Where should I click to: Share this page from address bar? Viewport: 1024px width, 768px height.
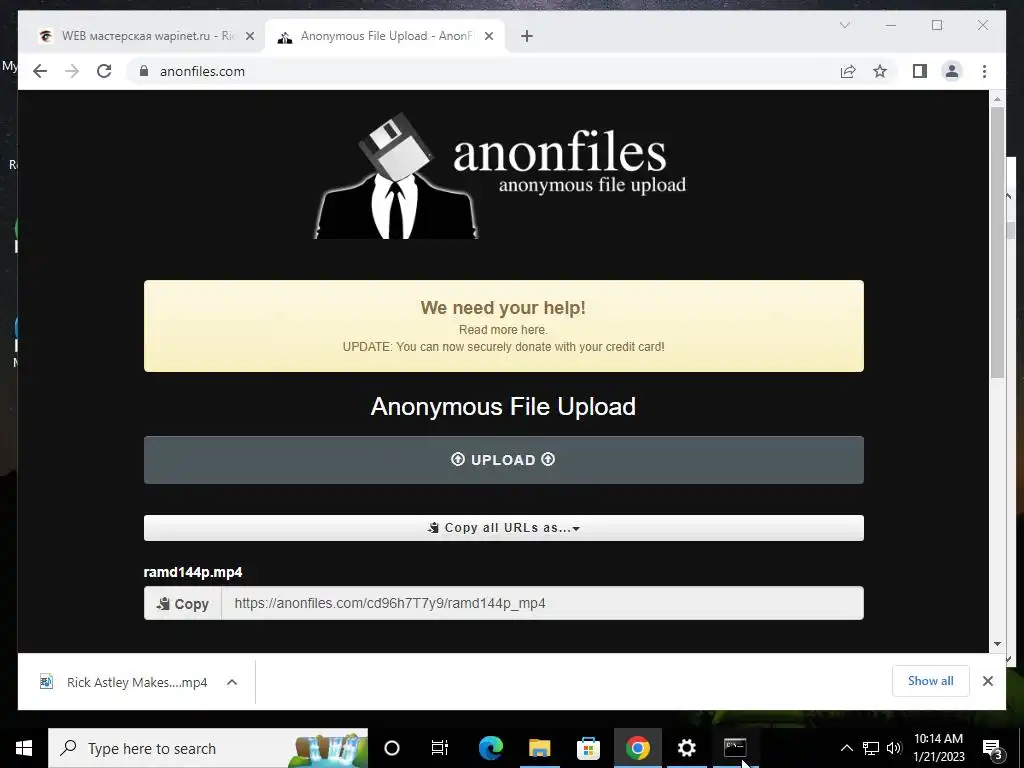848,71
